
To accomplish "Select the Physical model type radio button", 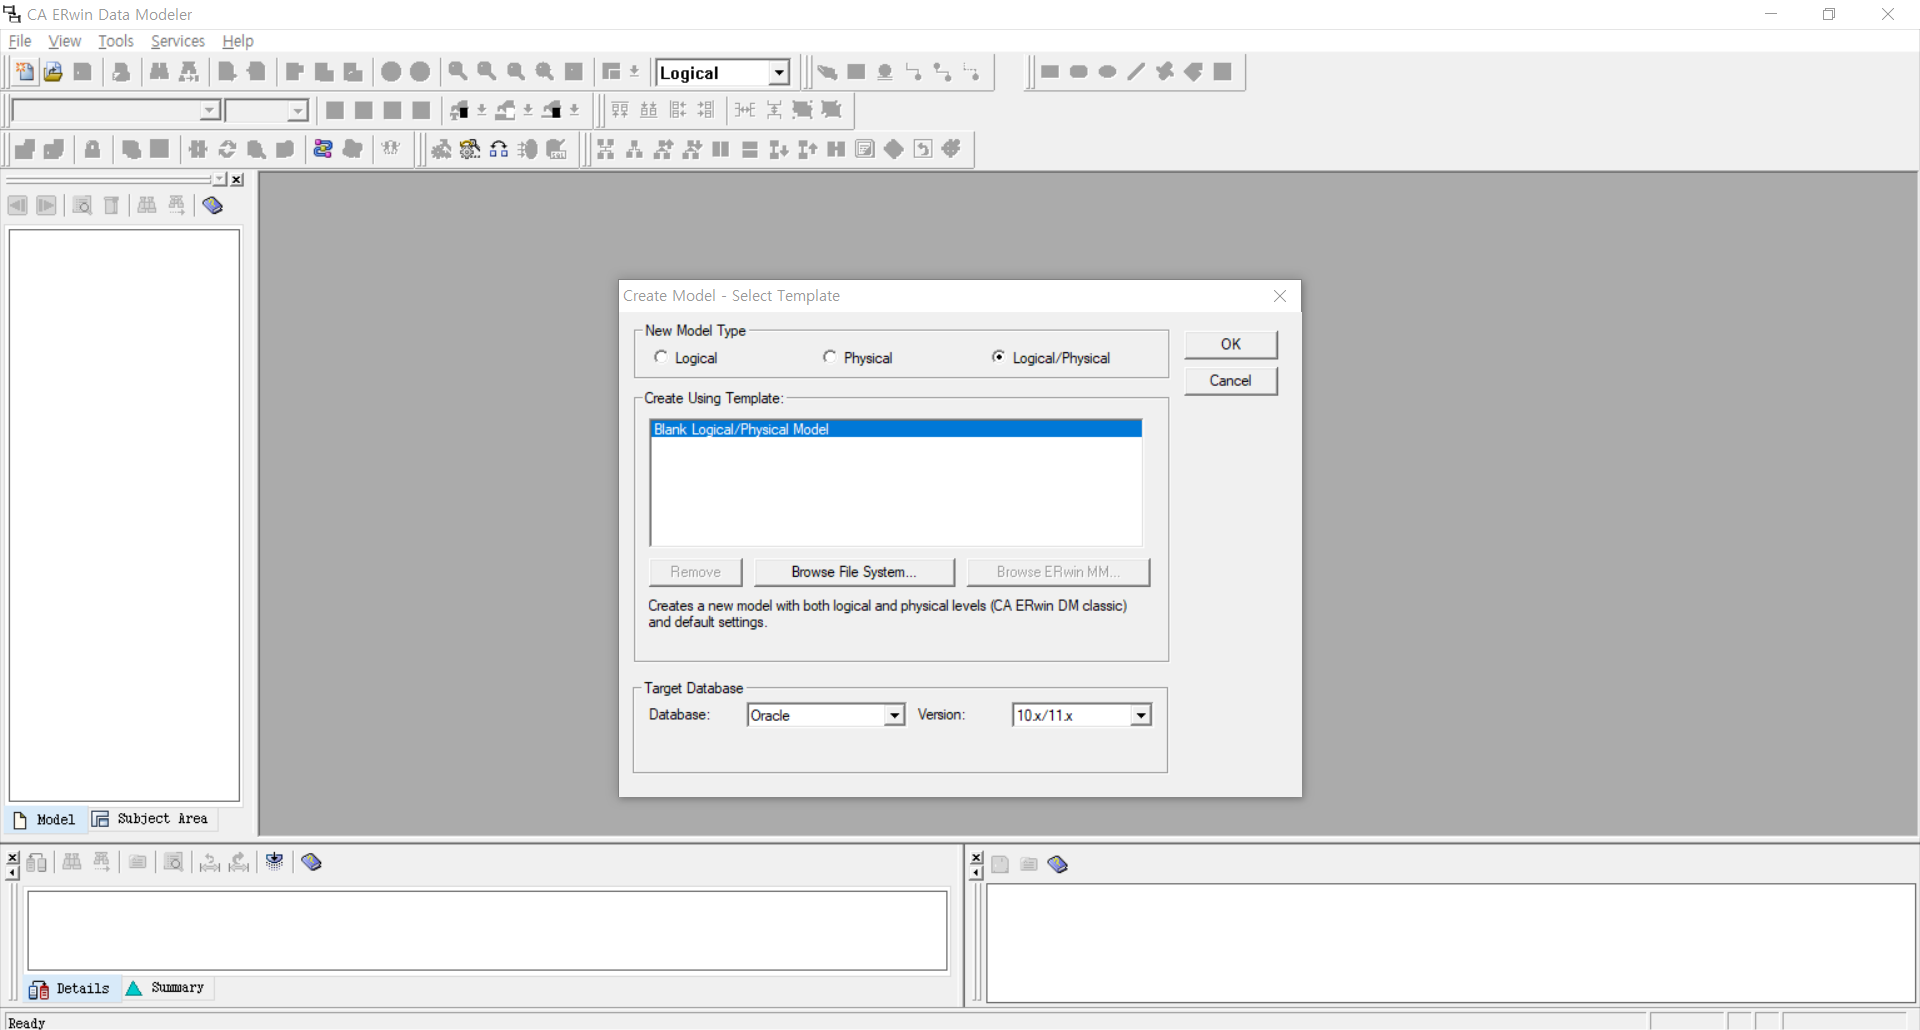I will coord(831,357).
